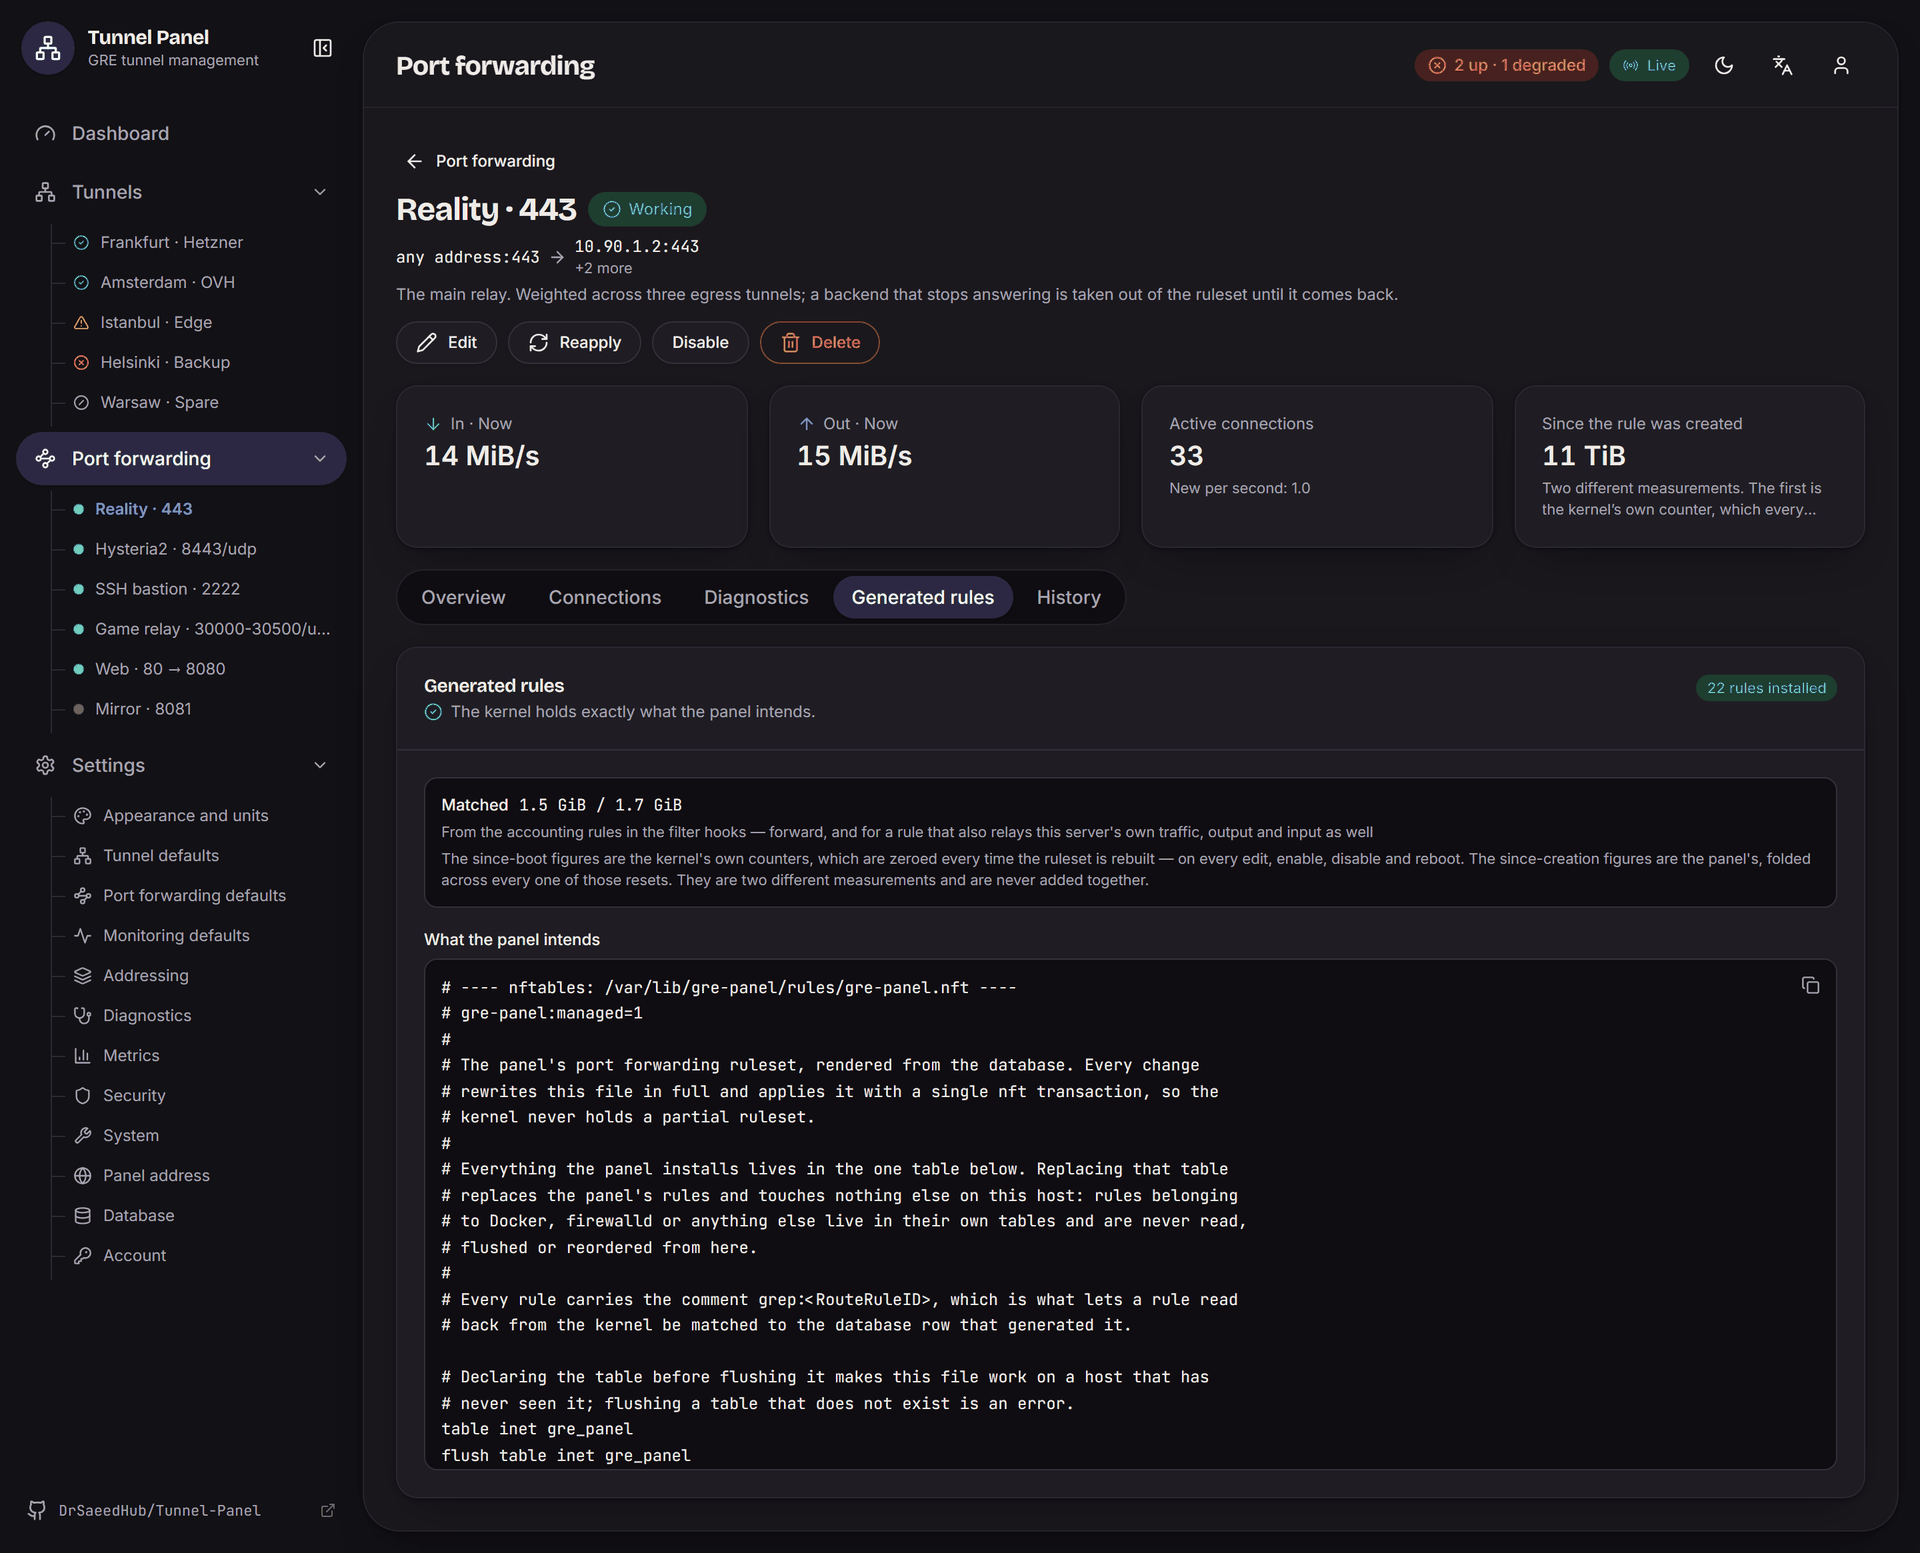Click the 'flush table inet gre_panel' line
Screen dimensions: 1920x1553
pyautogui.click(x=566, y=1455)
